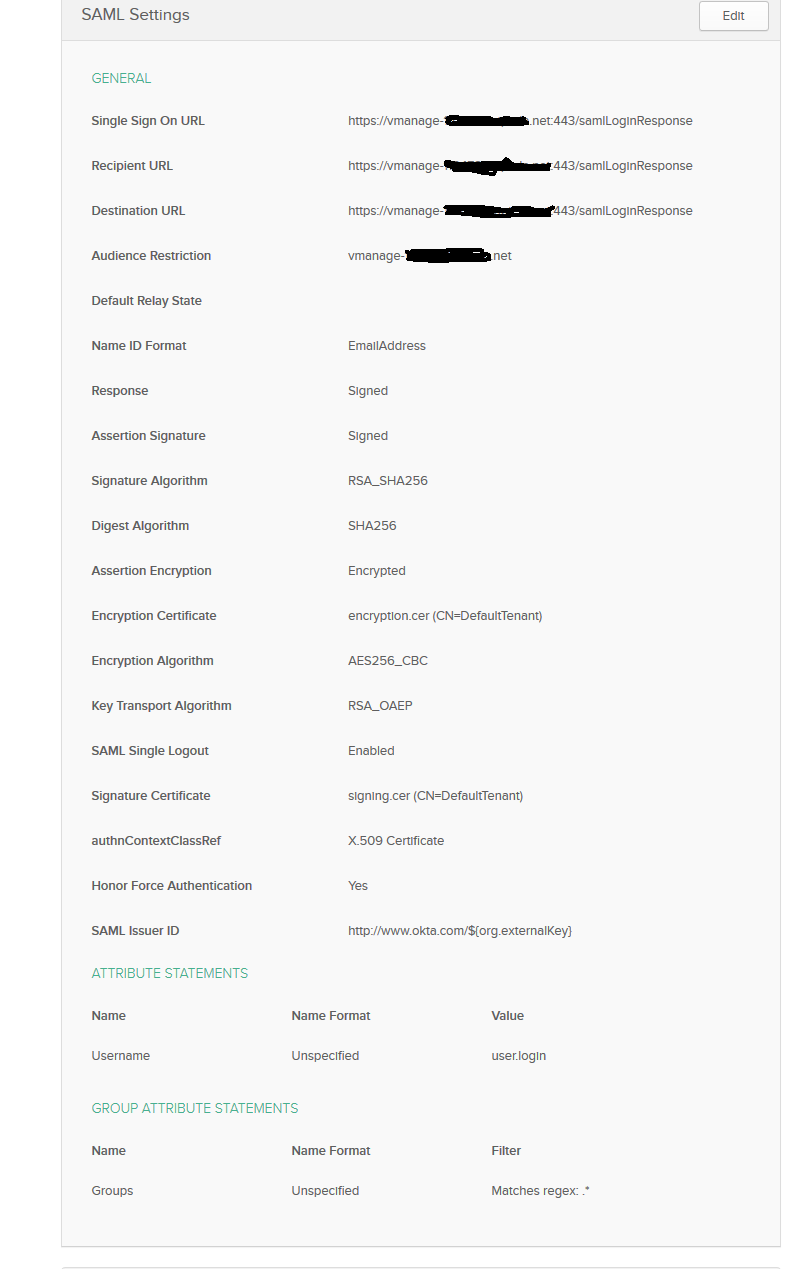The height and width of the screenshot is (1269, 808).
Task: Click the Edit button for SAML Settings
Action: click(732, 16)
